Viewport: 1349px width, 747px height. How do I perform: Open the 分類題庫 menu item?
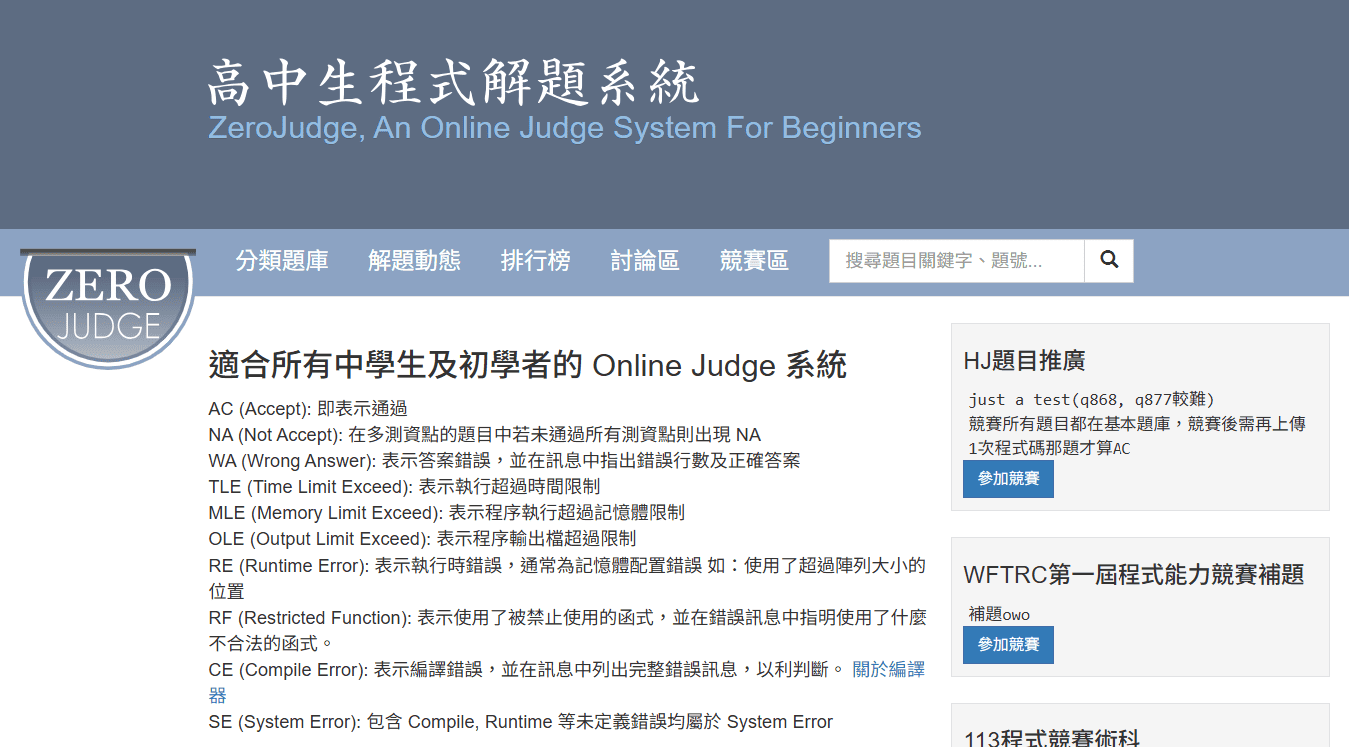pos(282,261)
